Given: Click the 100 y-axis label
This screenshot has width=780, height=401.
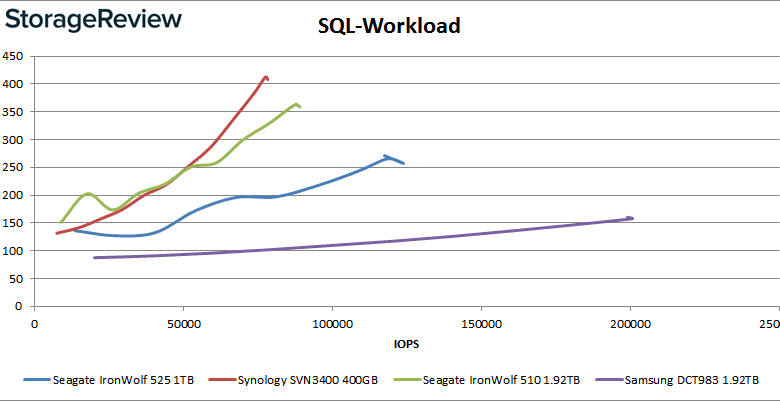Looking at the screenshot, I should tap(13, 251).
